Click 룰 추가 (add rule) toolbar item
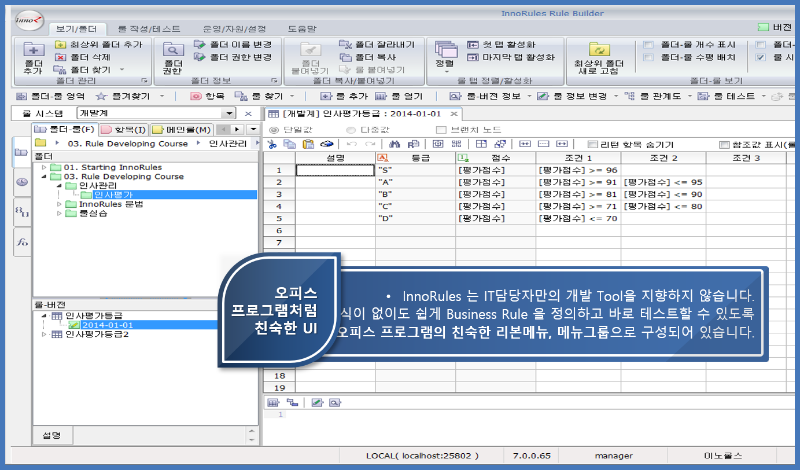This screenshot has width=800, height=470. [344, 96]
